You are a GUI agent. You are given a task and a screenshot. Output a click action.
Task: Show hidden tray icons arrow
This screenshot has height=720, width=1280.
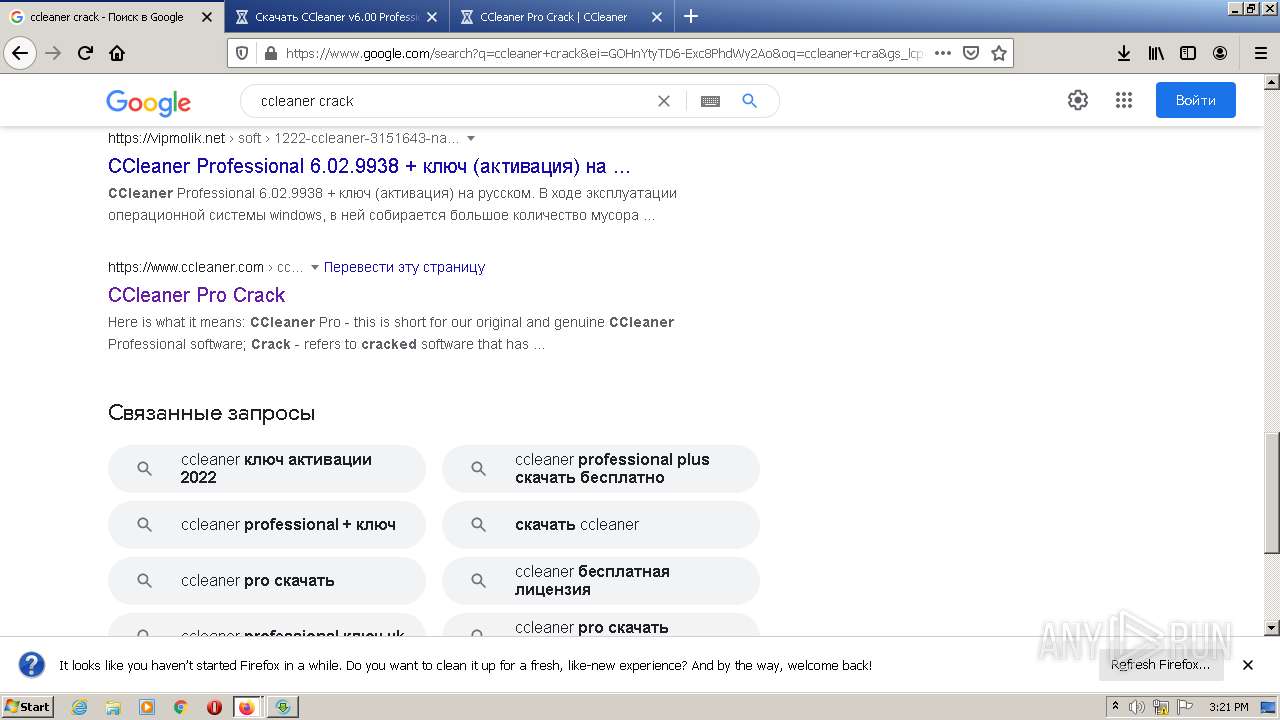coord(1116,707)
